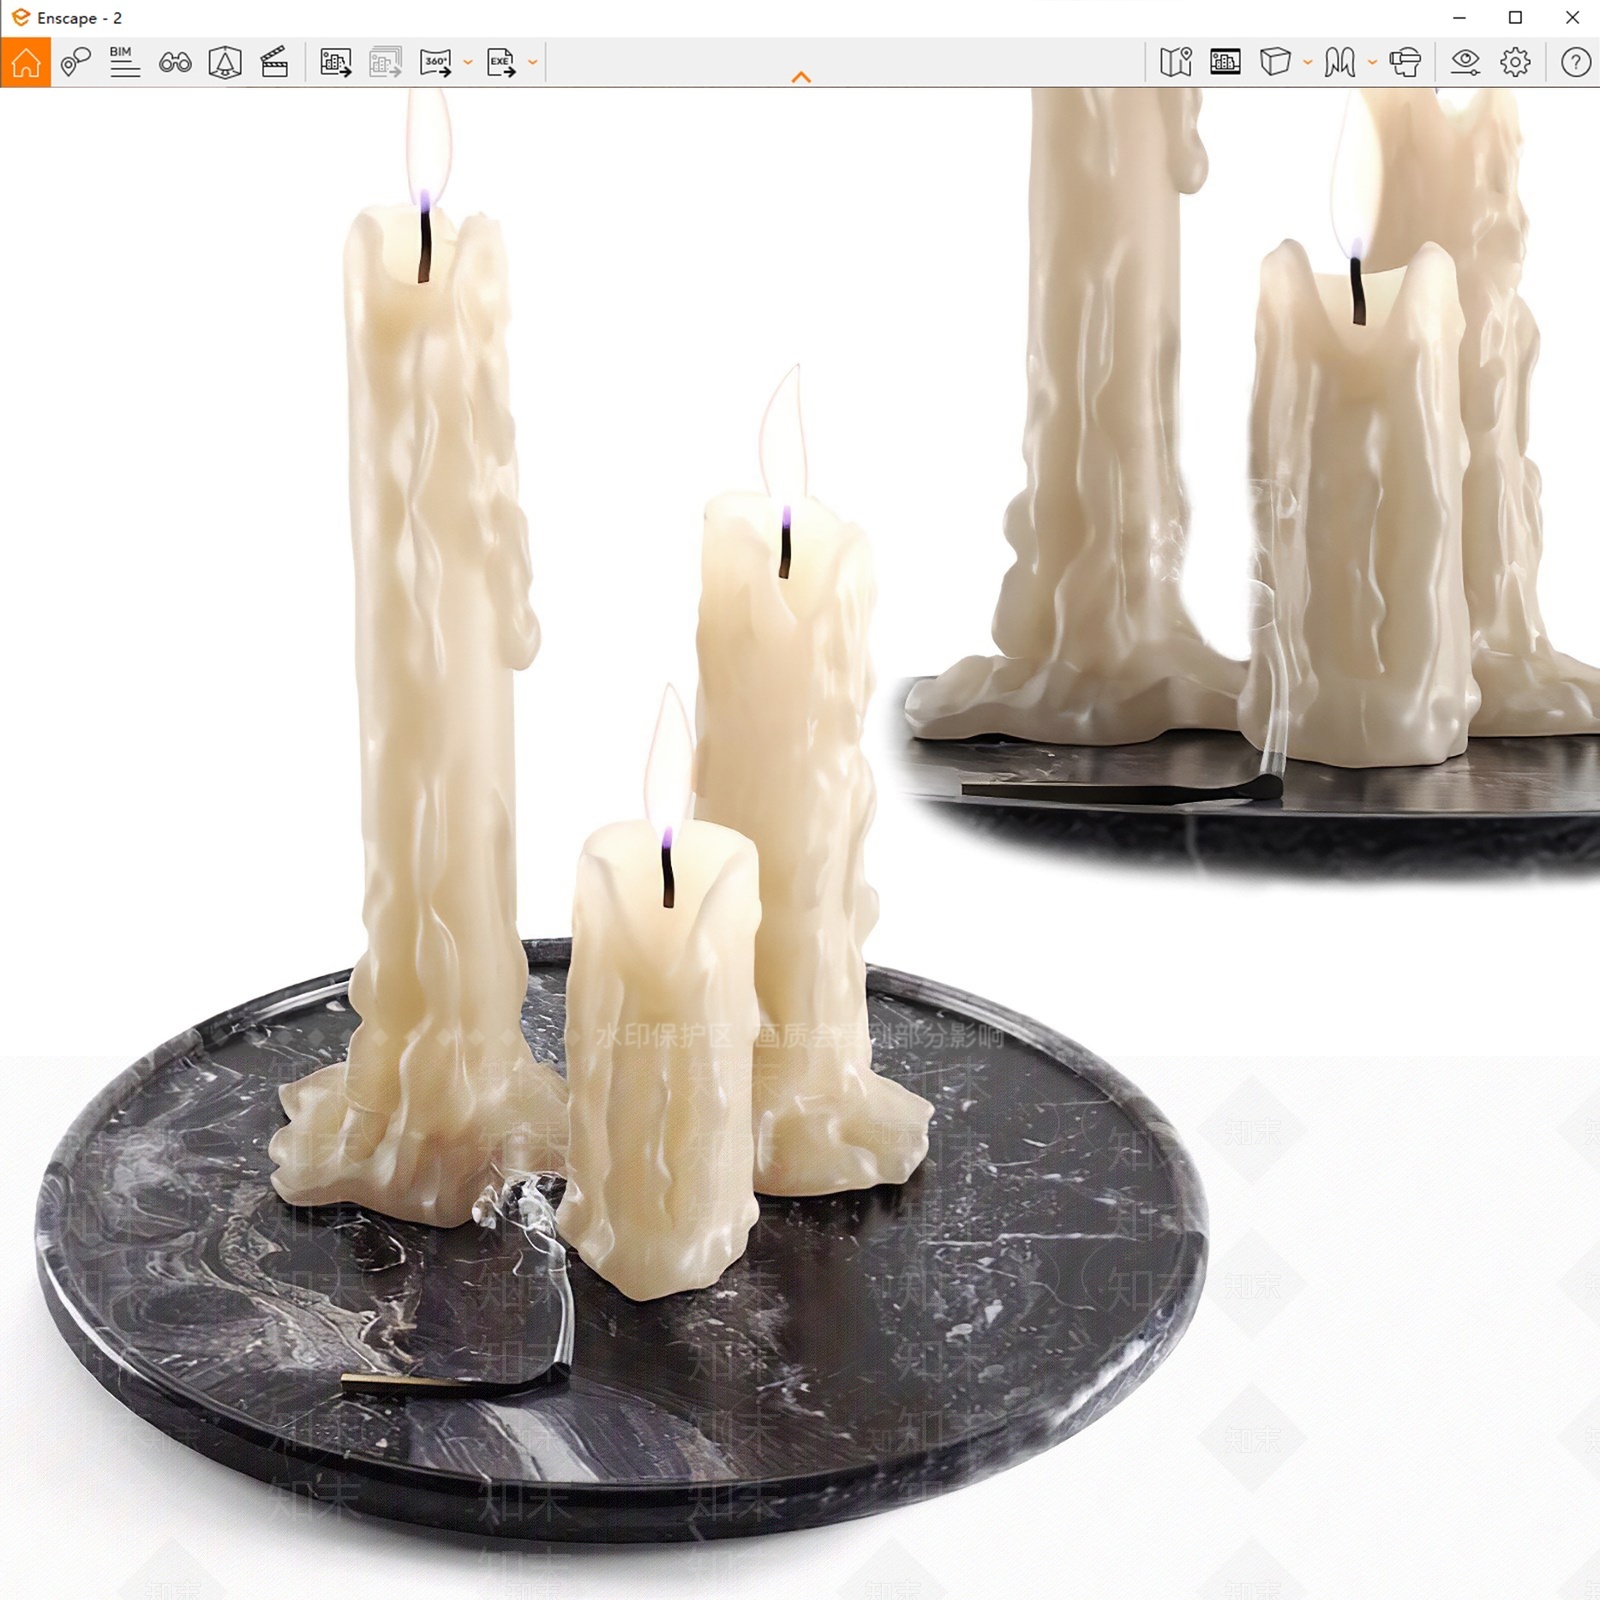The height and width of the screenshot is (1600, 1600).
Task: Click the orange Home icon
Action: point(26,62)
